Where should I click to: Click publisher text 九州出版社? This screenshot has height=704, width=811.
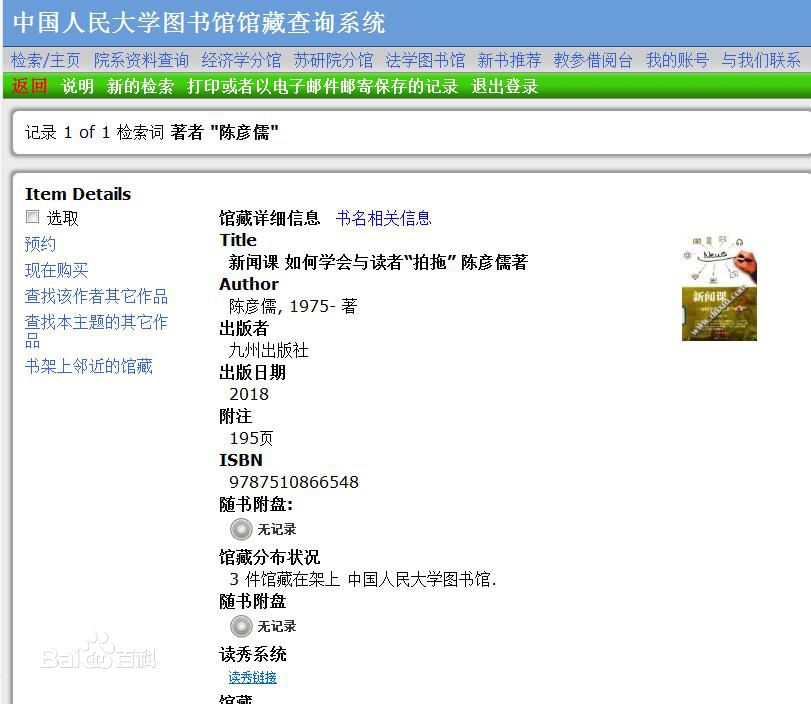268,350
